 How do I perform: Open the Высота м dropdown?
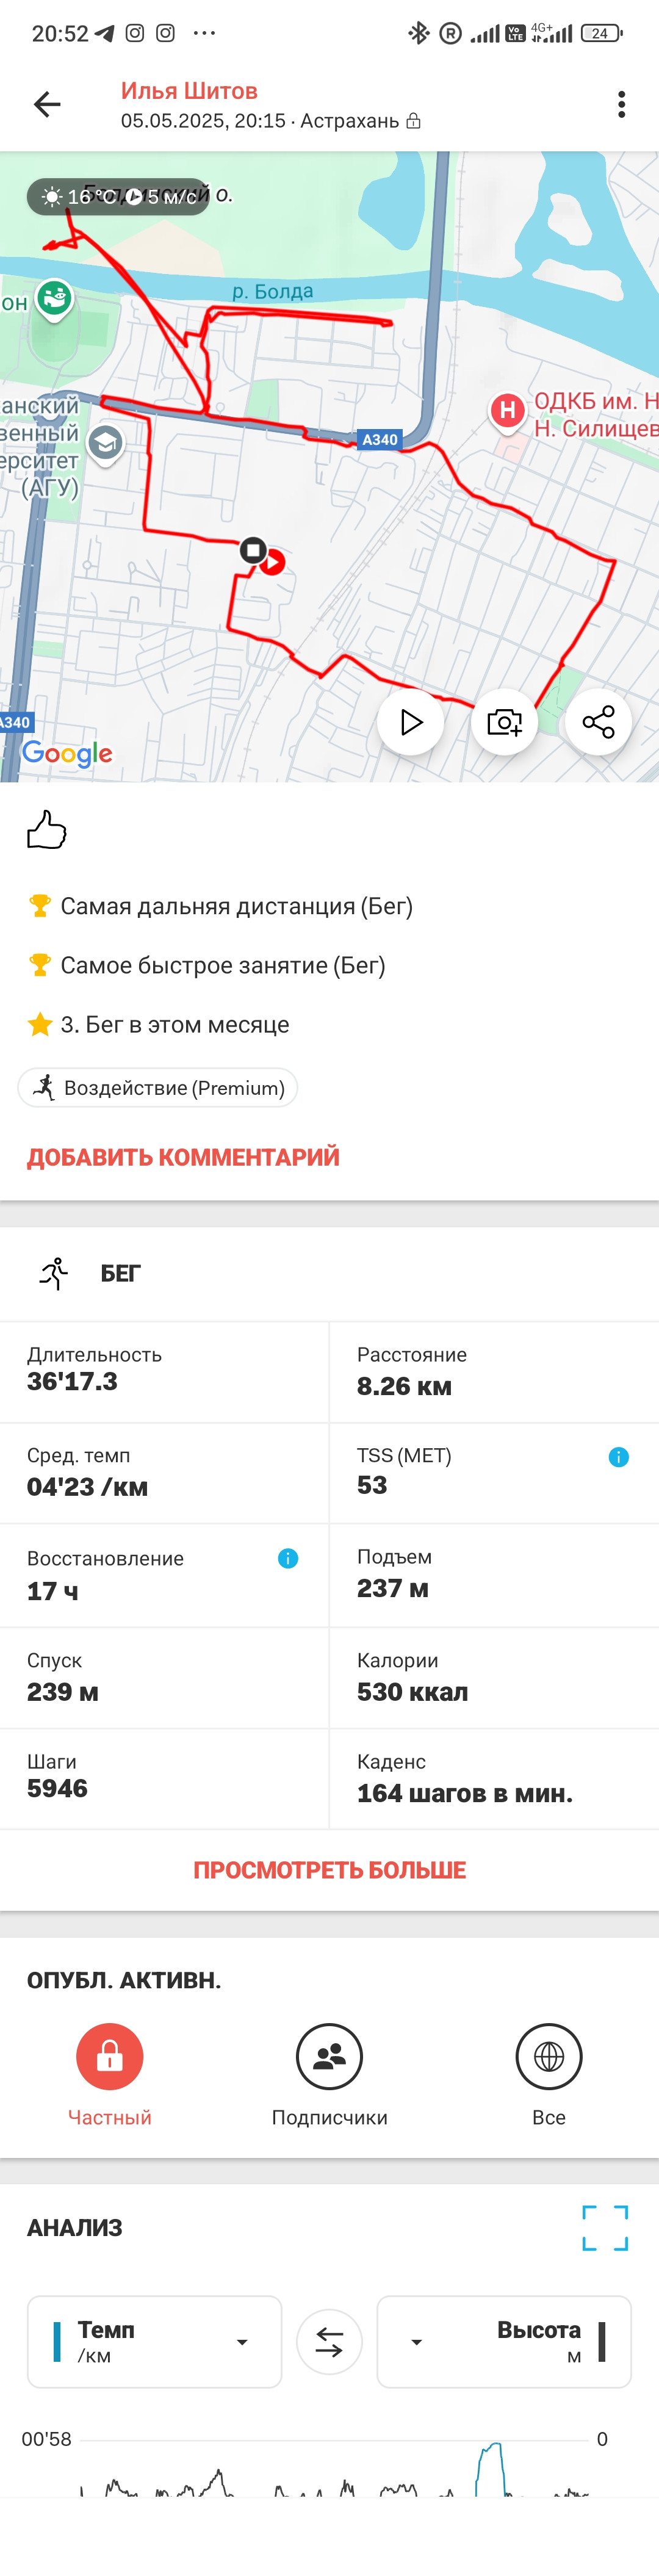tap(504, 2342)
